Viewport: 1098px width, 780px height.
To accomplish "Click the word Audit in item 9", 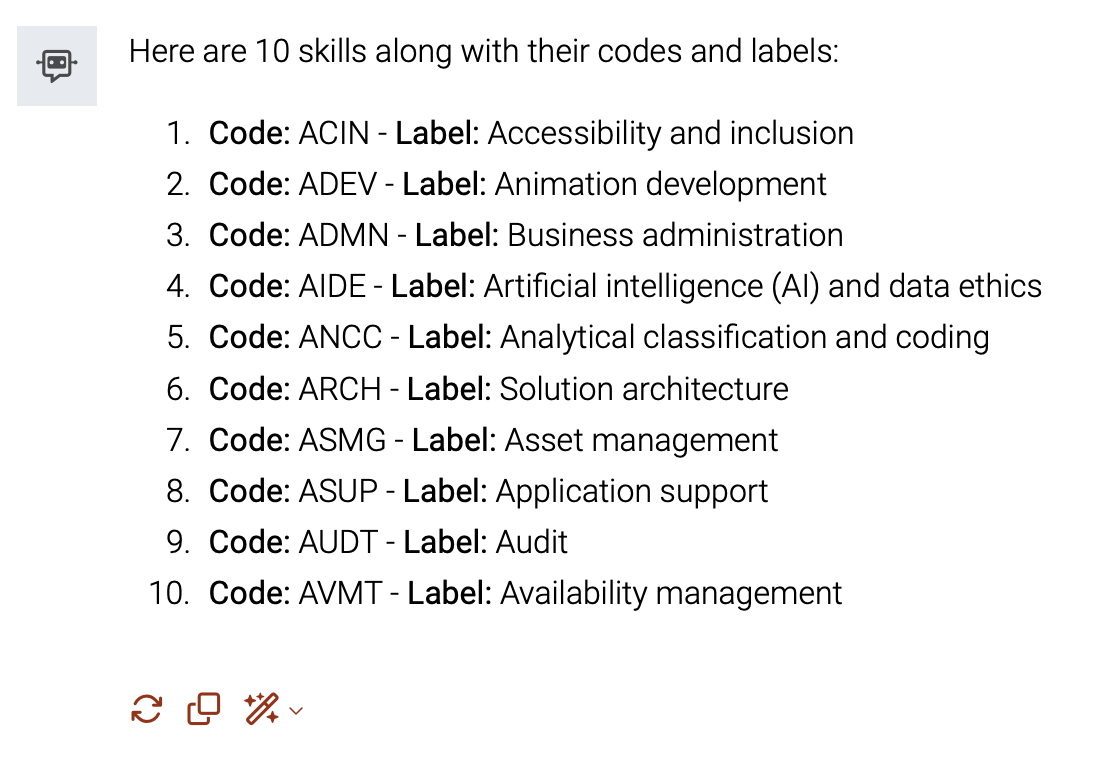I will tap(531, 542).
